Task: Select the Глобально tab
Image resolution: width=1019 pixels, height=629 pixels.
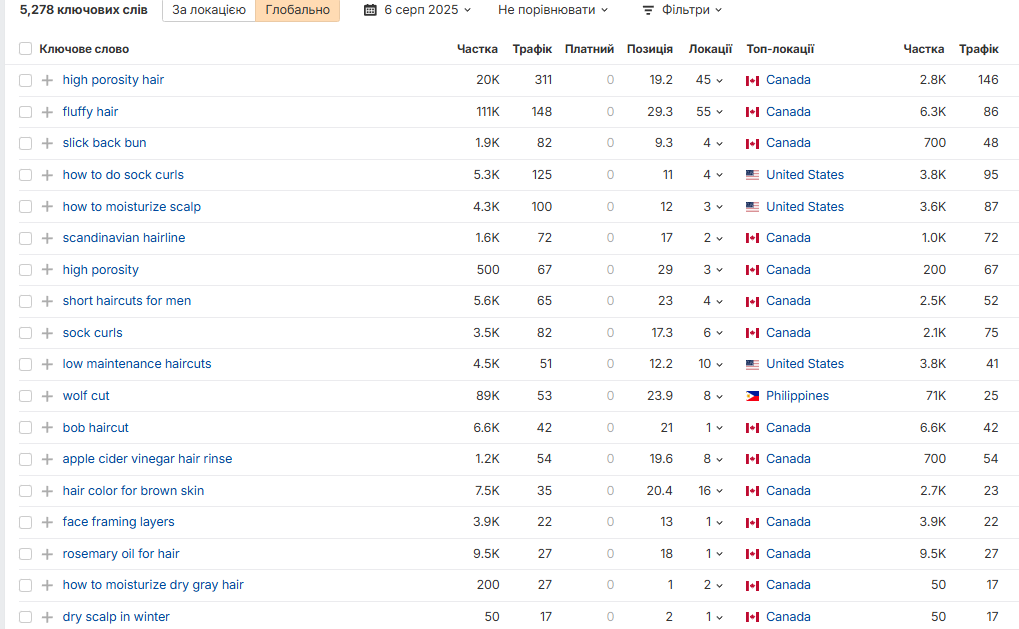Action: pos(298,10)
